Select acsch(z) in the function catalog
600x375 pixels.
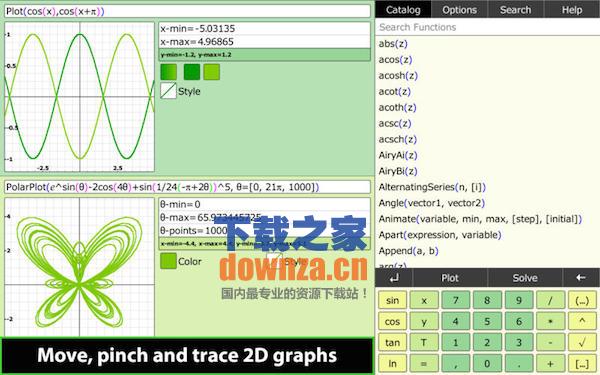point(398,139)
